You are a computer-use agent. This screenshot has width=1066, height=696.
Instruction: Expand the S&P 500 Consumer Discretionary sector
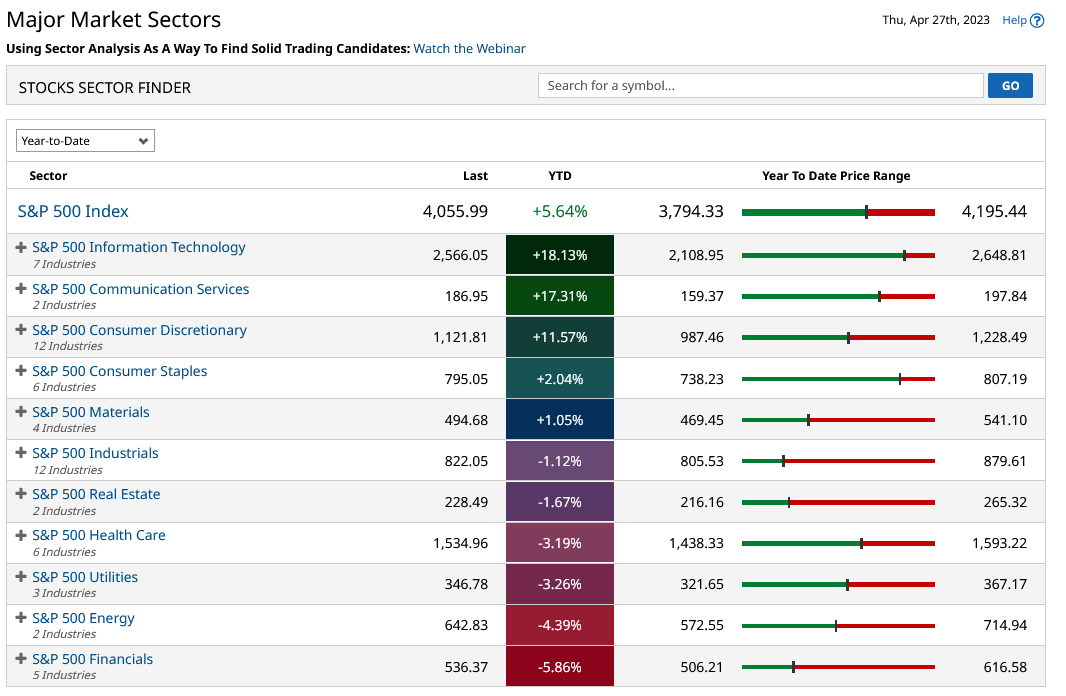pos(21,330)
